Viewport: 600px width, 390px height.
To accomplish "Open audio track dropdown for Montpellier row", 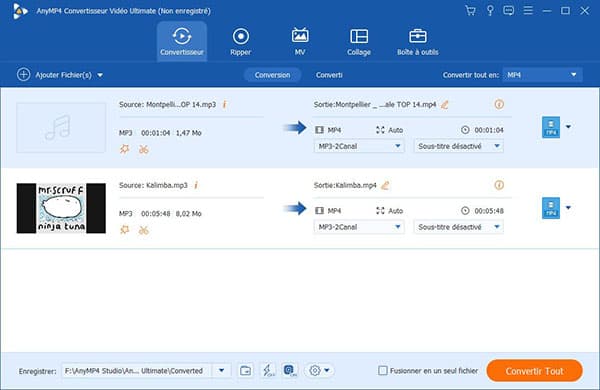I will (x=359, y=146).
